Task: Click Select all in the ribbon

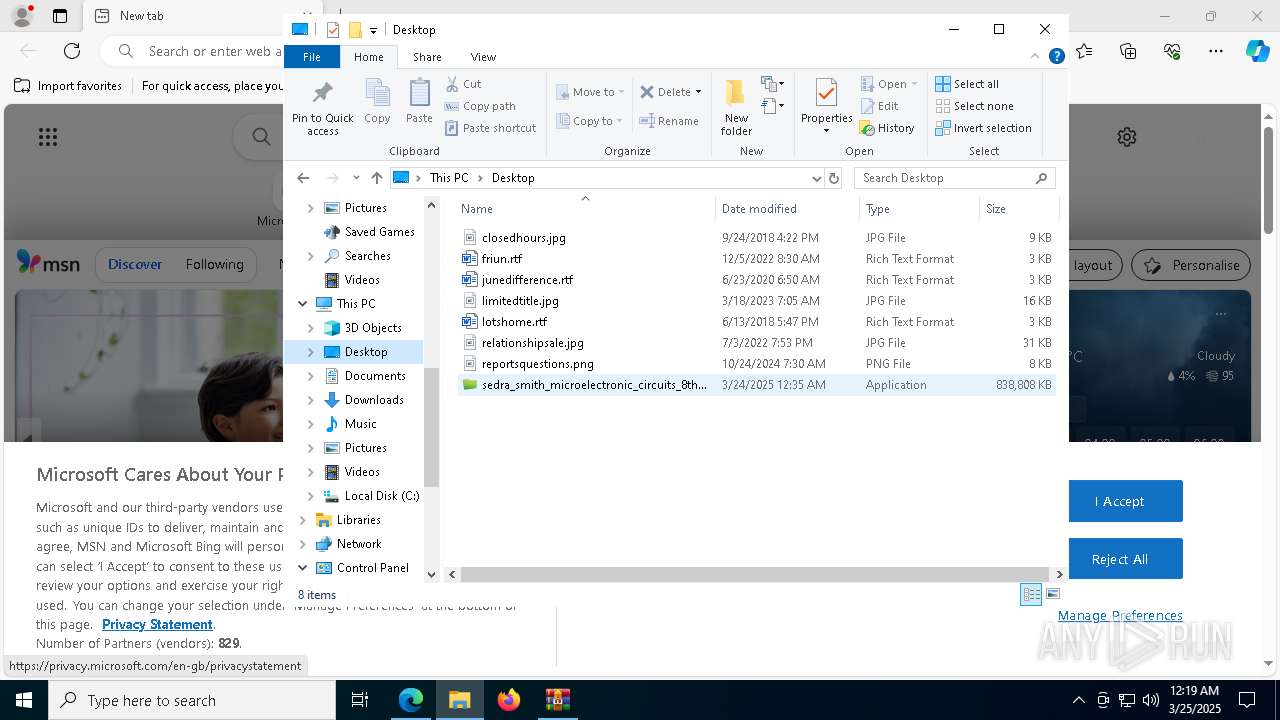Action: [x=967, y=84]
